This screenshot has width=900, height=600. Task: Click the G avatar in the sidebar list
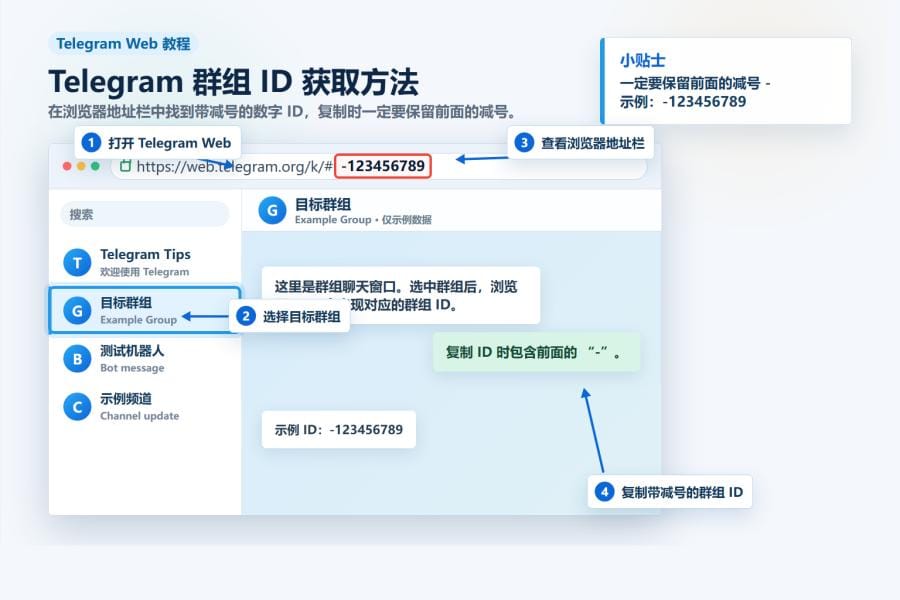(x=77, y=311)
